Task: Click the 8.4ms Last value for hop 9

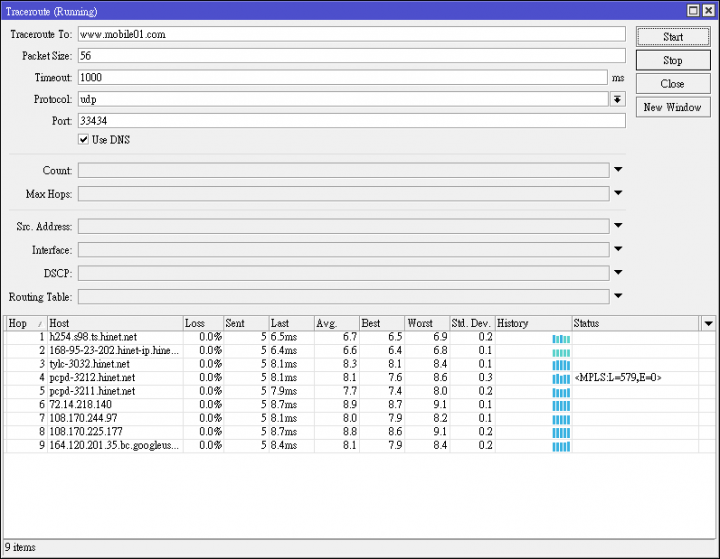Action: click(284, 446)
